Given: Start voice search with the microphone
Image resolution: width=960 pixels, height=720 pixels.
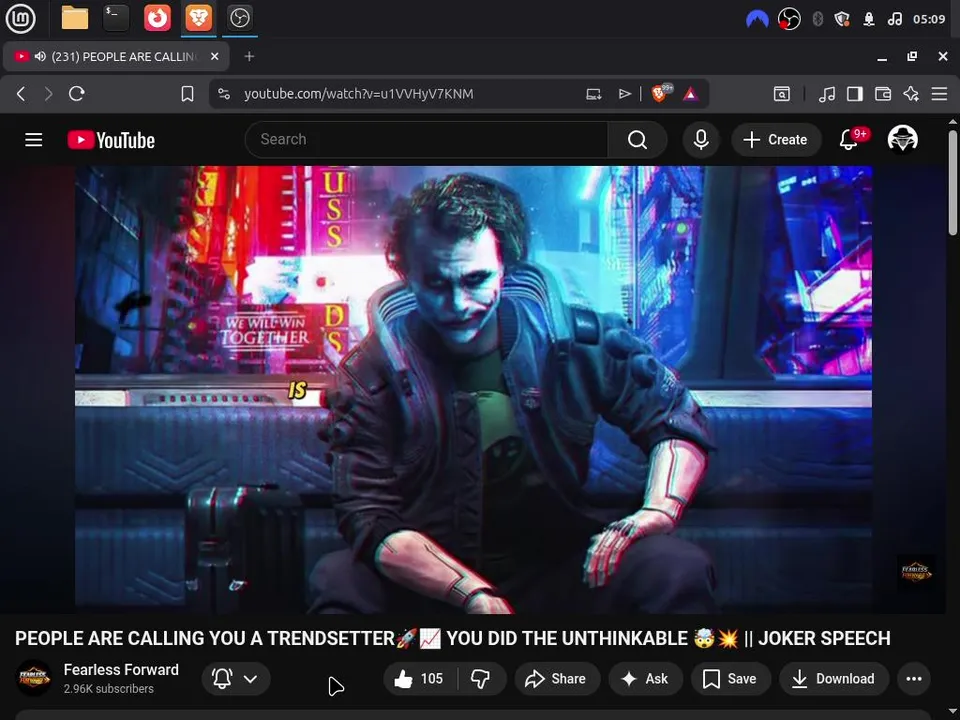Looking at the screenshot, I should 701,140.
